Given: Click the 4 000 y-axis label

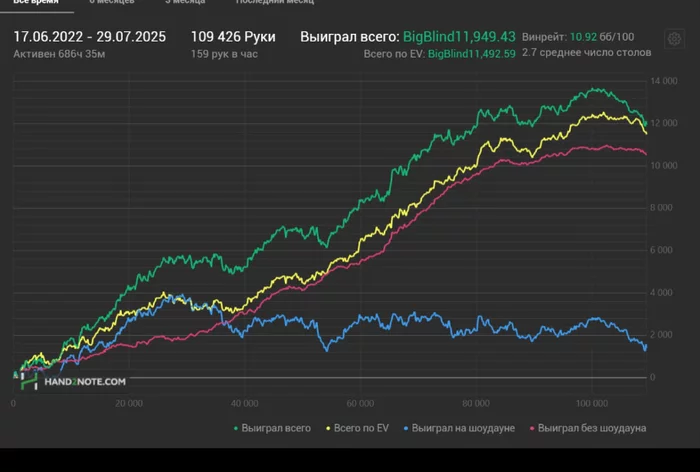Looking at the screenshot, I should coord(661,292).
